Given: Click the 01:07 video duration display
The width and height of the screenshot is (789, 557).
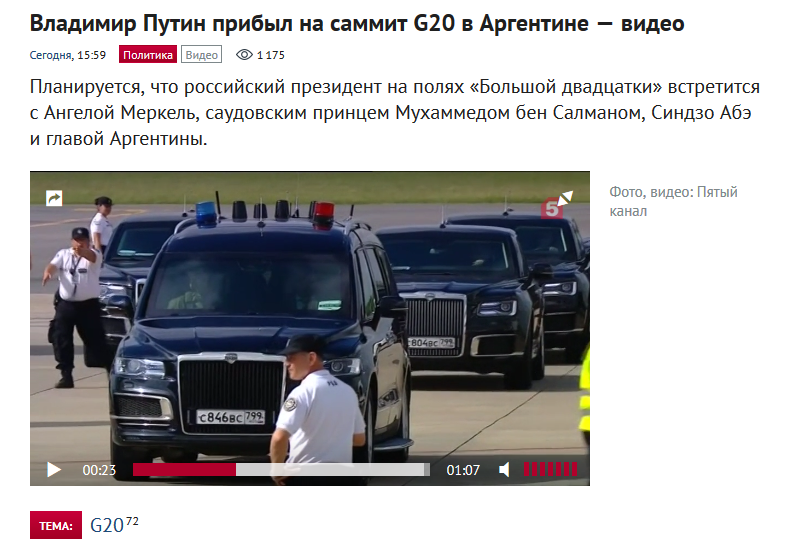Looking at the screenshot, I should point(463,470).
